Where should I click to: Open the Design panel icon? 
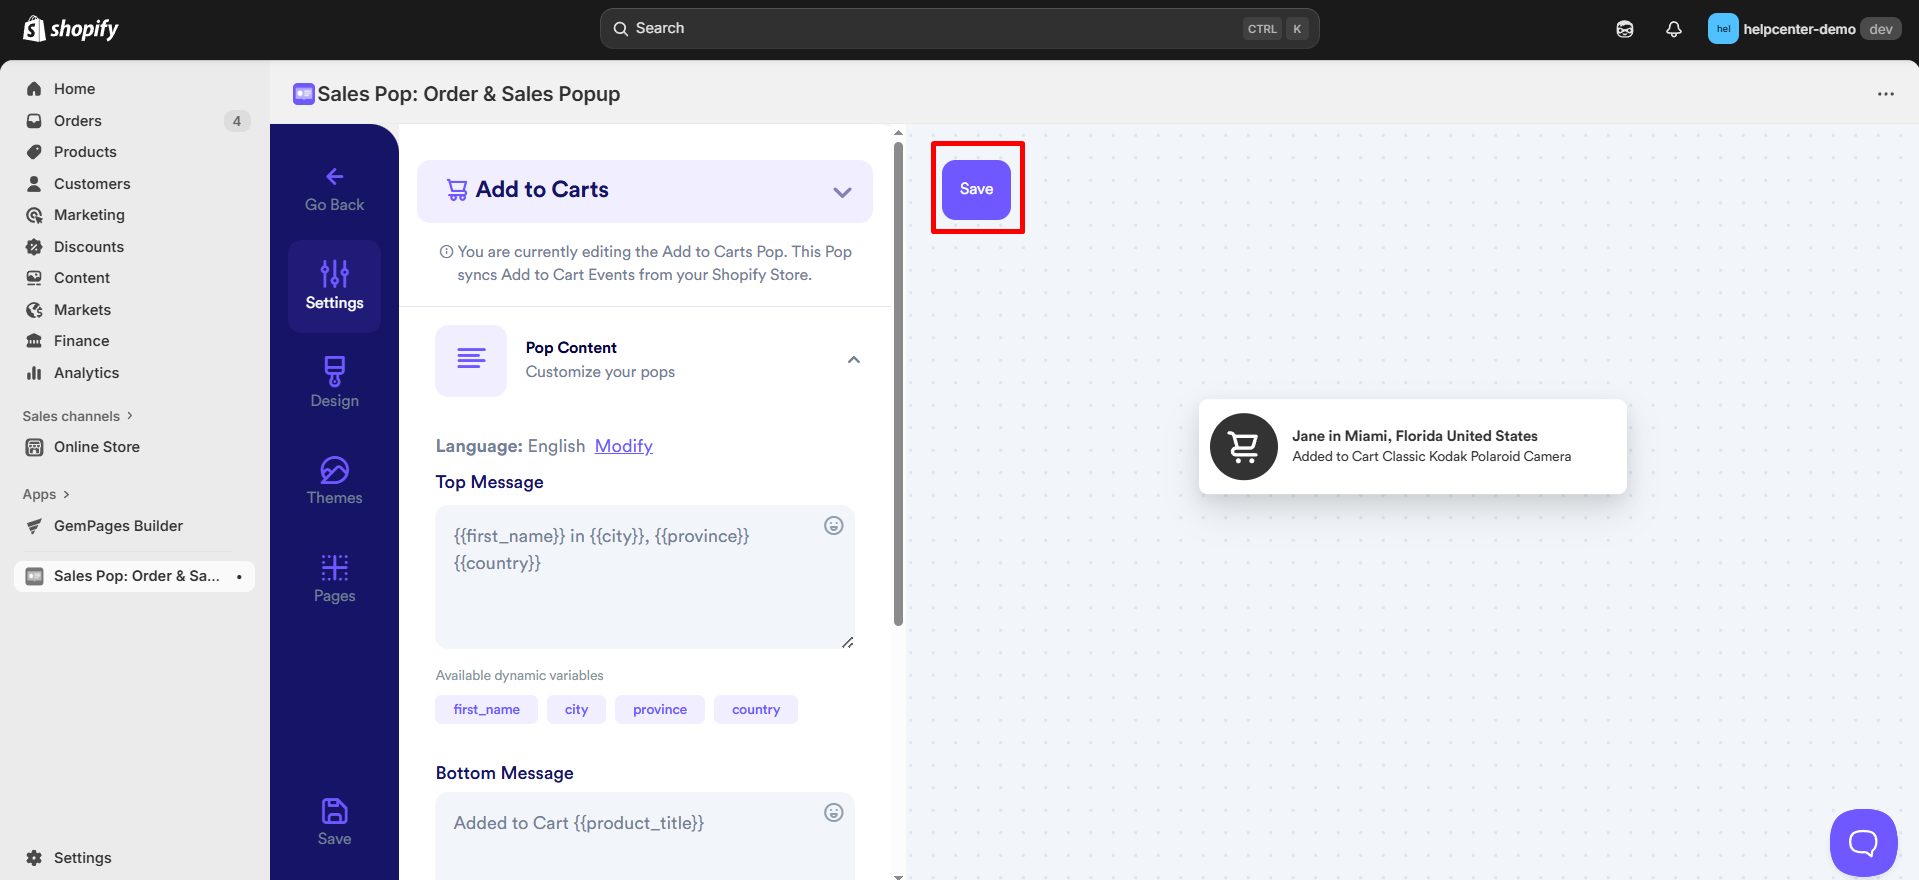(x=334, y=371)
